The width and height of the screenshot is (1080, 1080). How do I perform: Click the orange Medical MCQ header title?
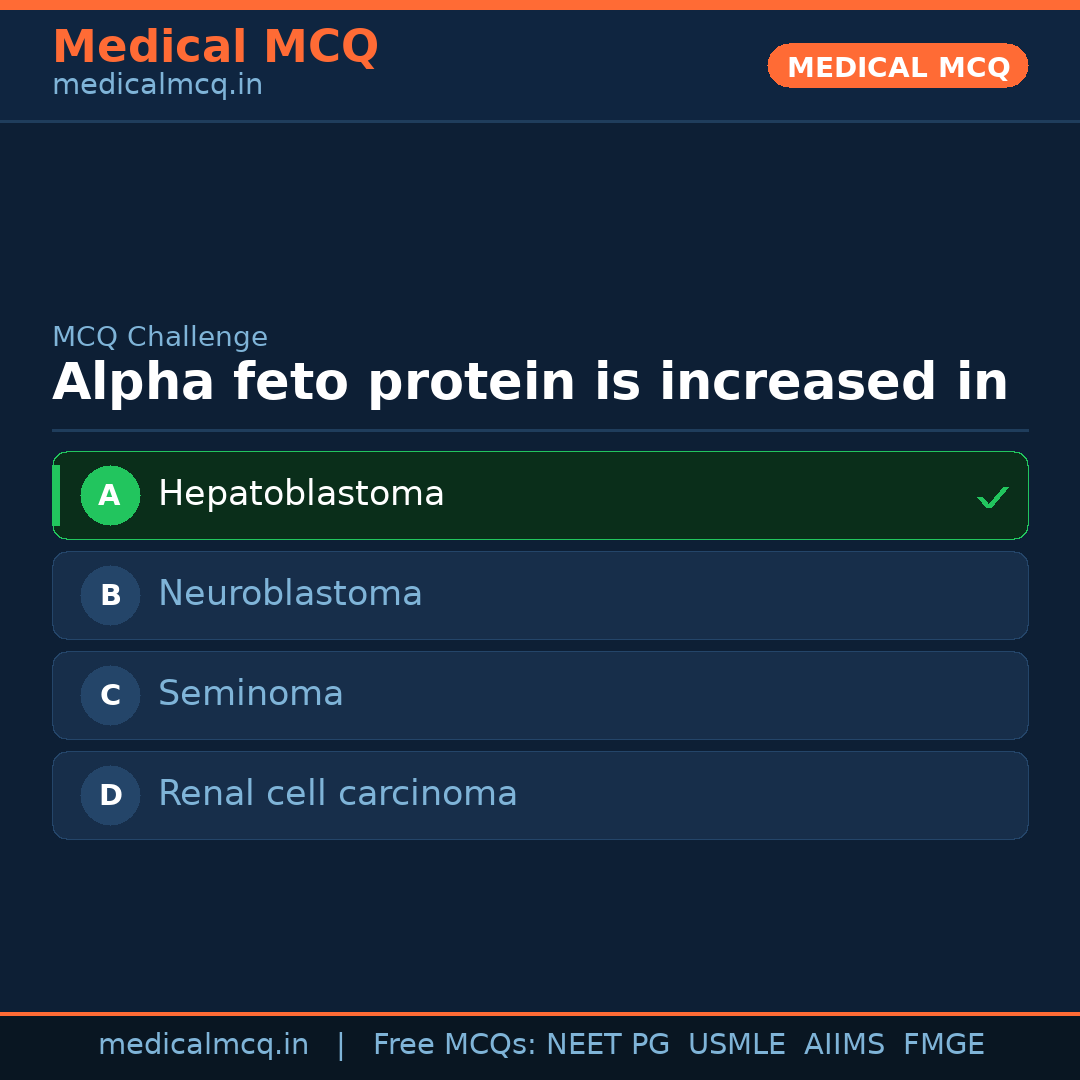tap(215, 47)
